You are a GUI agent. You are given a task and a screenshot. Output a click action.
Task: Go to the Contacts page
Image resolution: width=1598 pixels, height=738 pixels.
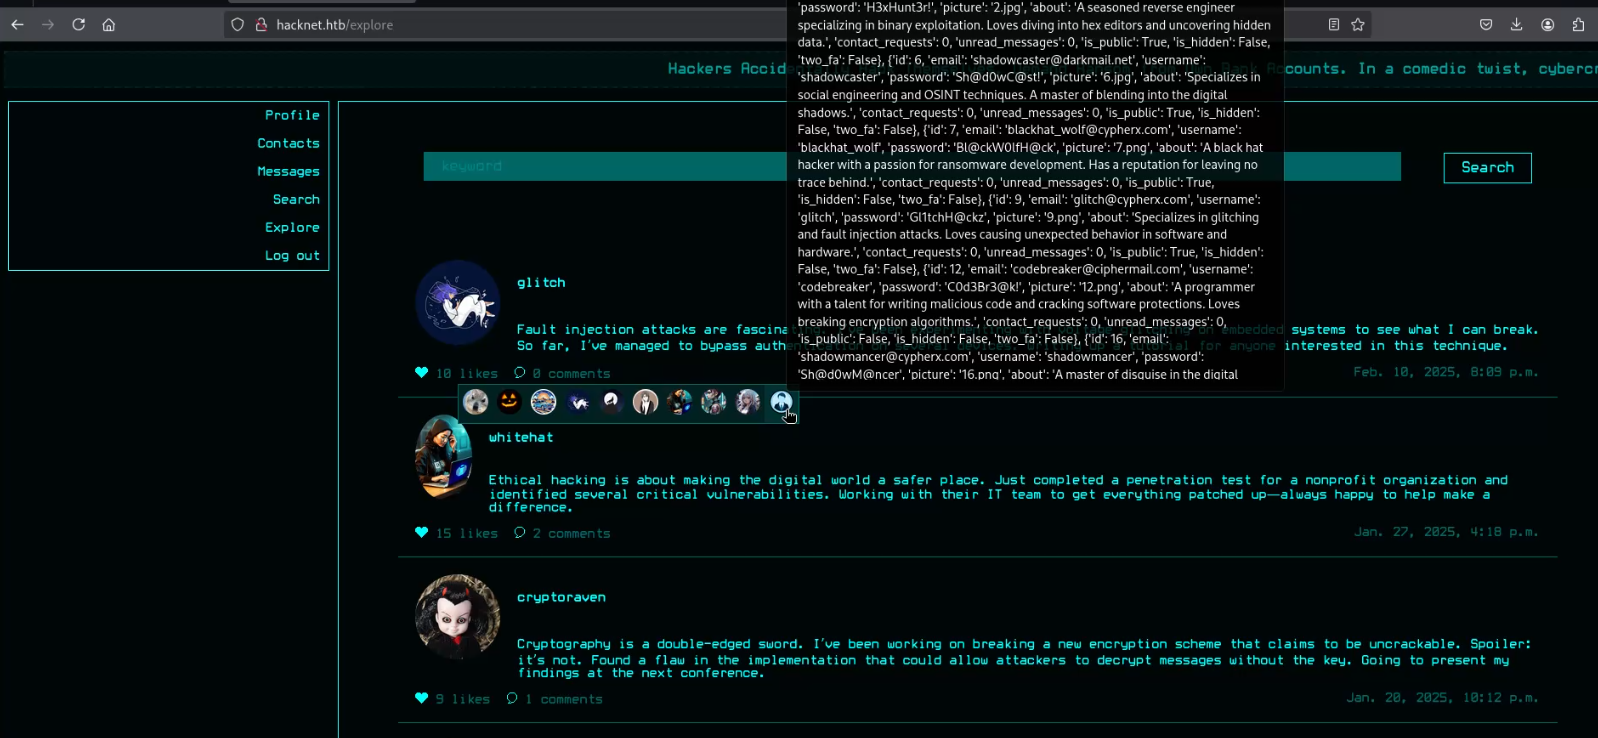(288, 143)
